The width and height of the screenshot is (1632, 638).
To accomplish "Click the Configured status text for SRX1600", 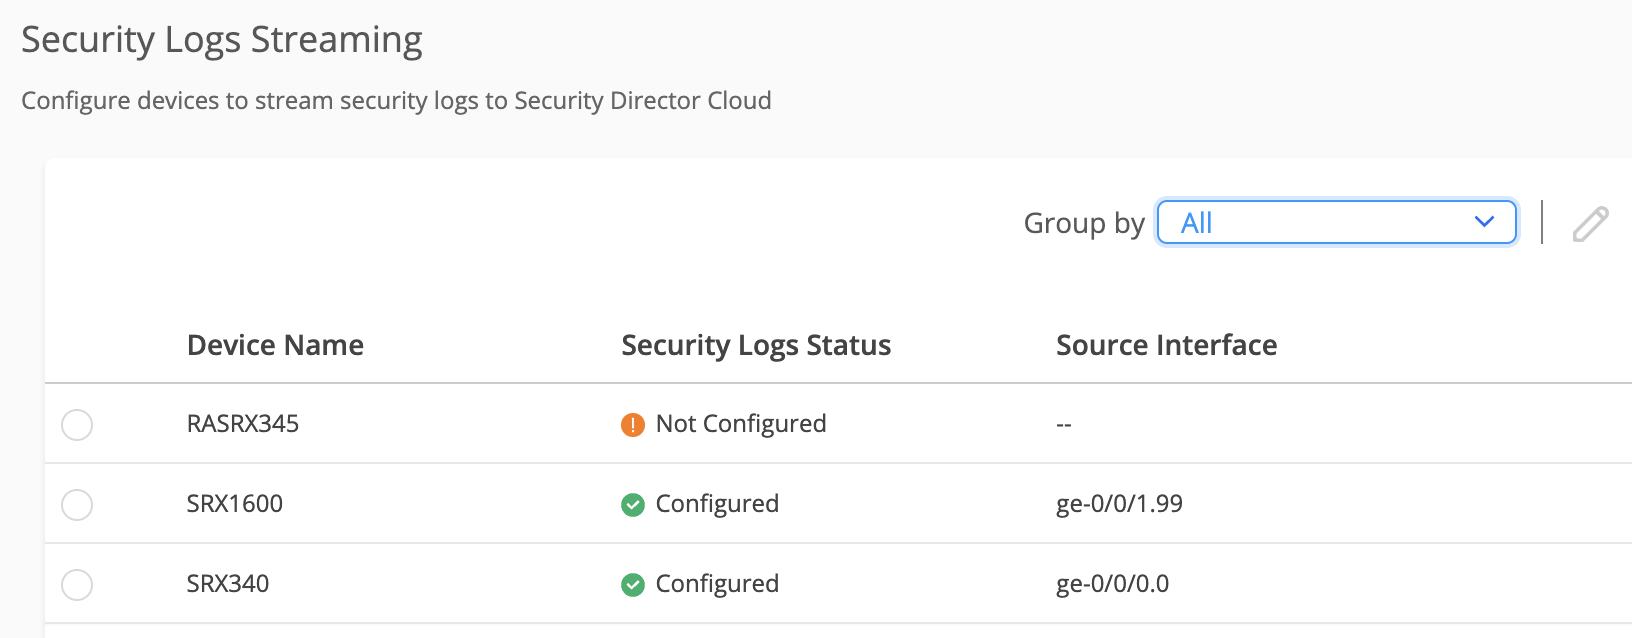I will coord(717,504).
